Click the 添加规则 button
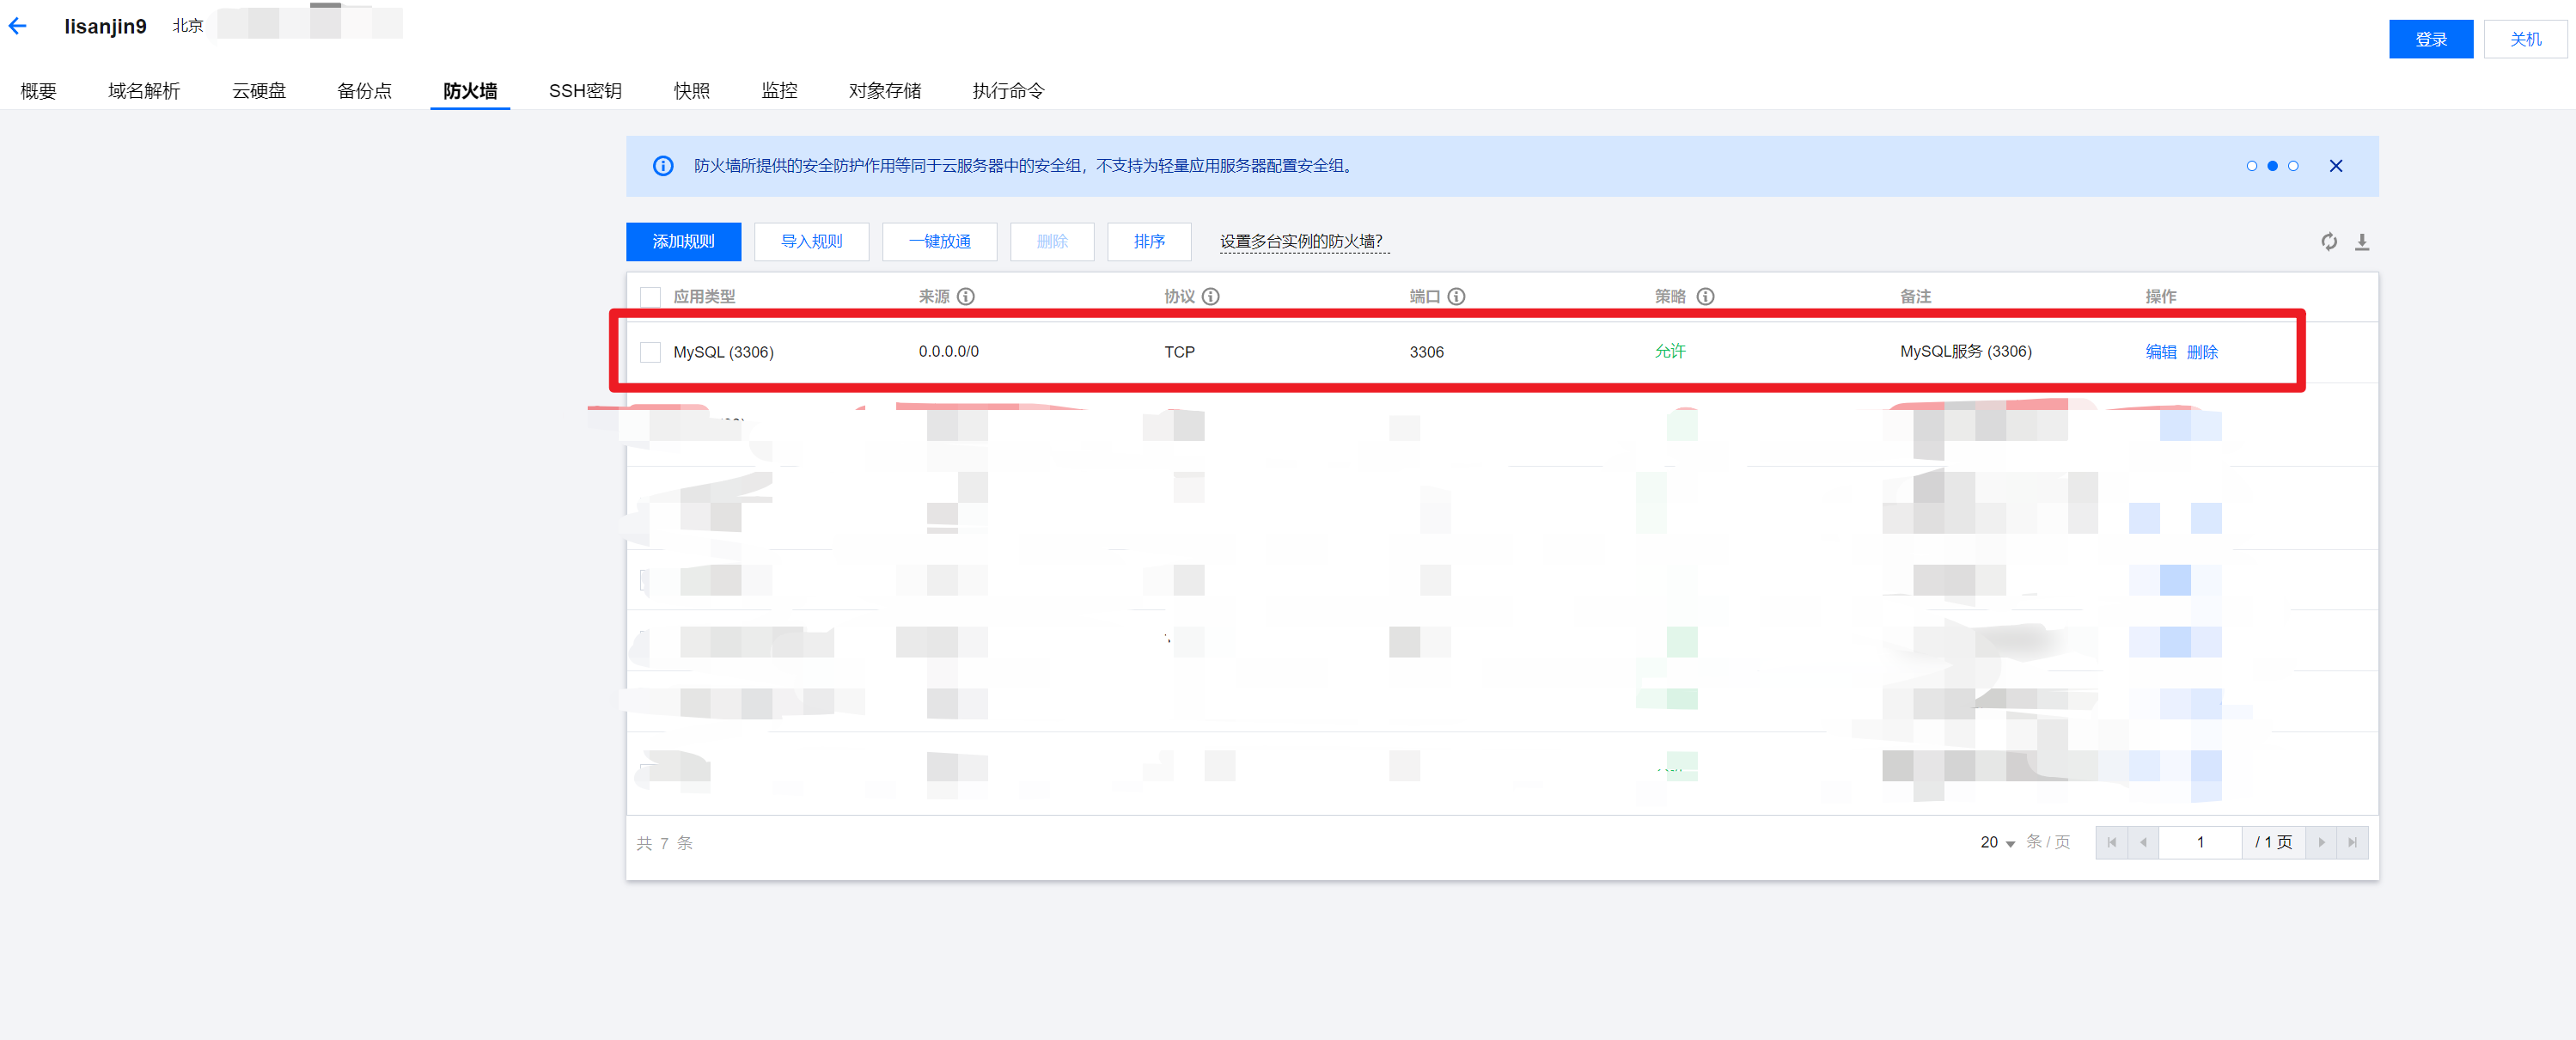The width and height of the screenshot is (2576, 1040). pyautogui.click(x=683, y=242)
